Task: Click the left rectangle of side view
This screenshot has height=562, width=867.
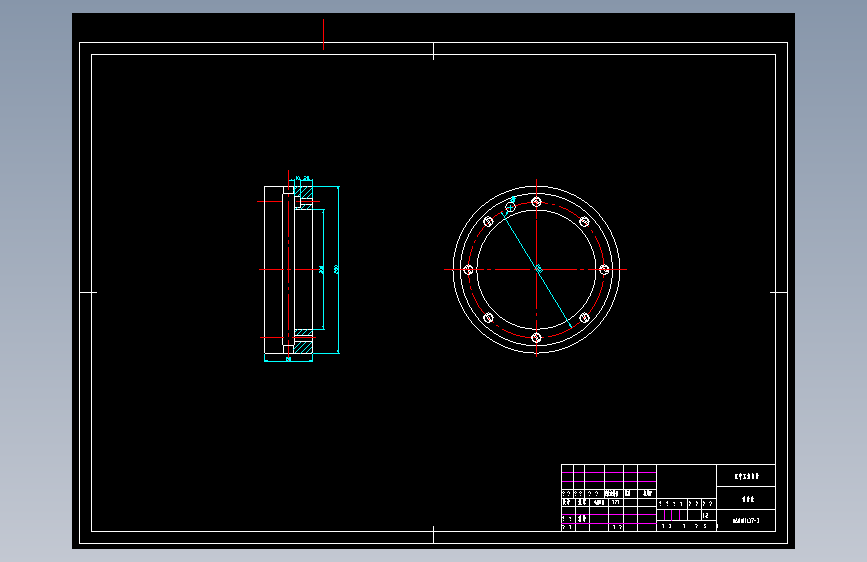Action: point(274,270)
